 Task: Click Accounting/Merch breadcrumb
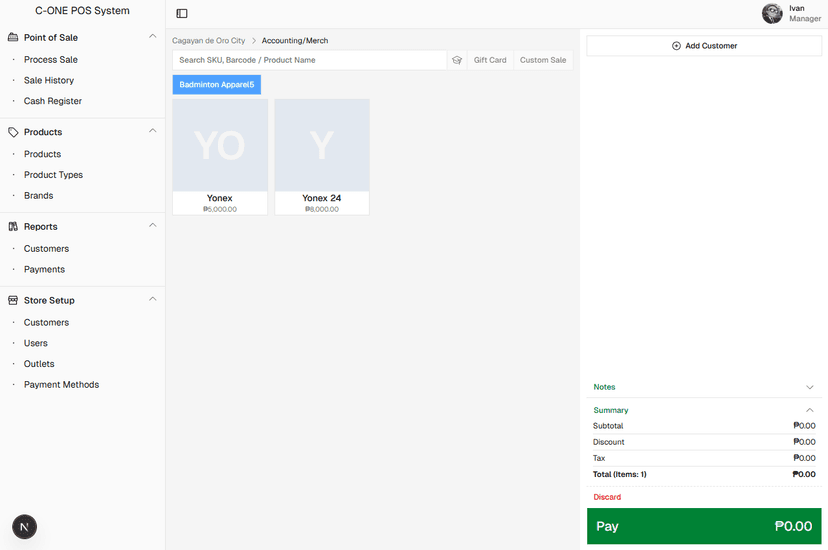[295, 41]
